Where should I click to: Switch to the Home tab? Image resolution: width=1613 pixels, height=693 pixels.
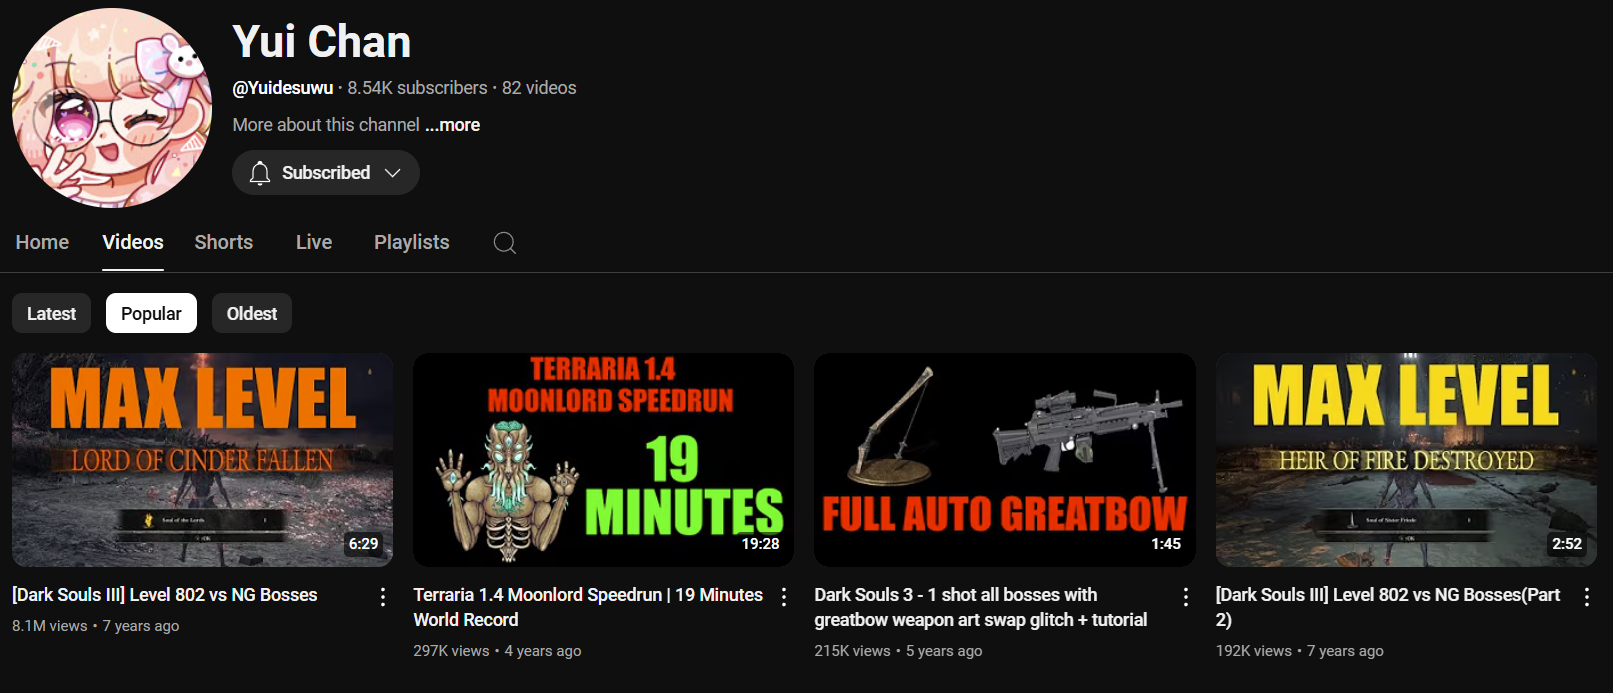[x=42, y=242]
